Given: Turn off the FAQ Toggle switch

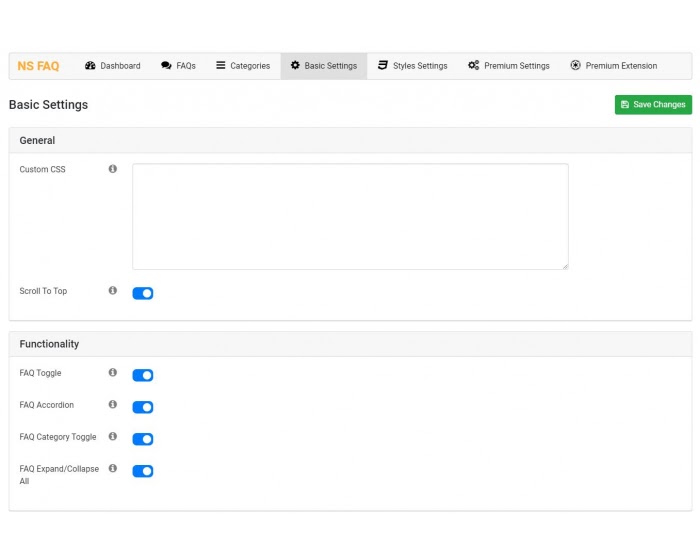Looking at the screenshot, I should click(x=143, y=376).
